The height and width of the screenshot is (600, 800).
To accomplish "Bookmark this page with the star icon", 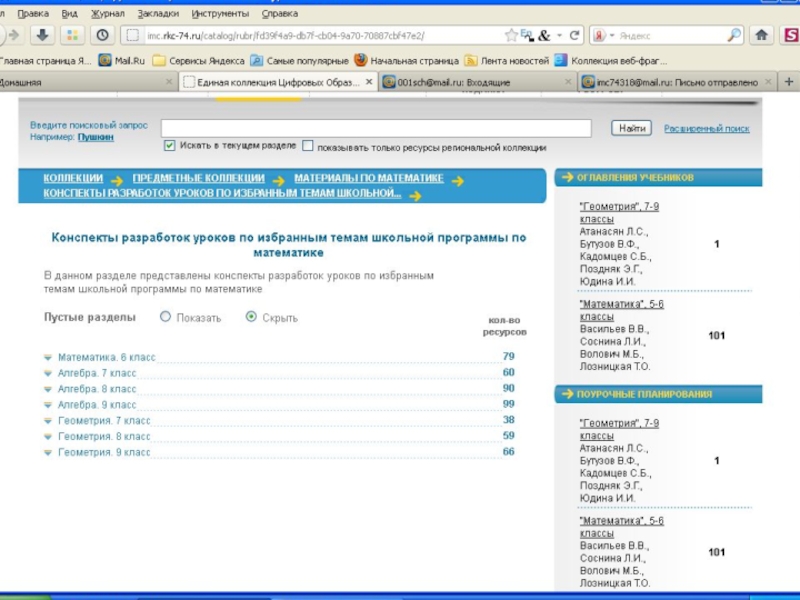I will point(511,35).
